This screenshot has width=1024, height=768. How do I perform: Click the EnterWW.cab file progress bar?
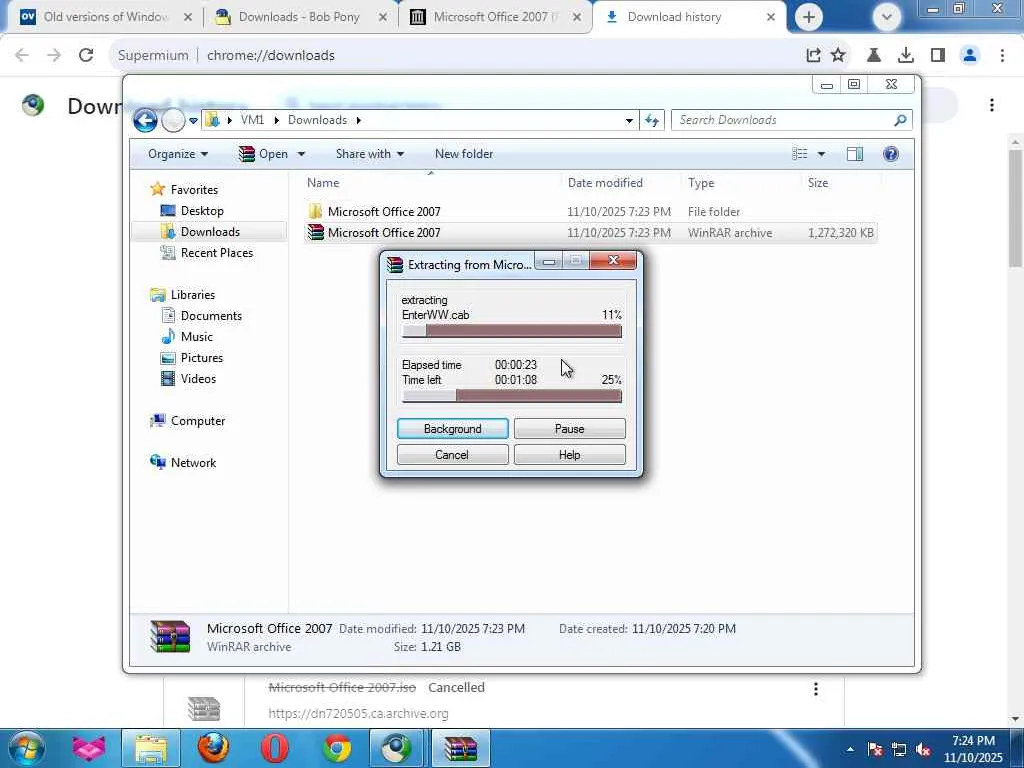(x=512, y=332)
